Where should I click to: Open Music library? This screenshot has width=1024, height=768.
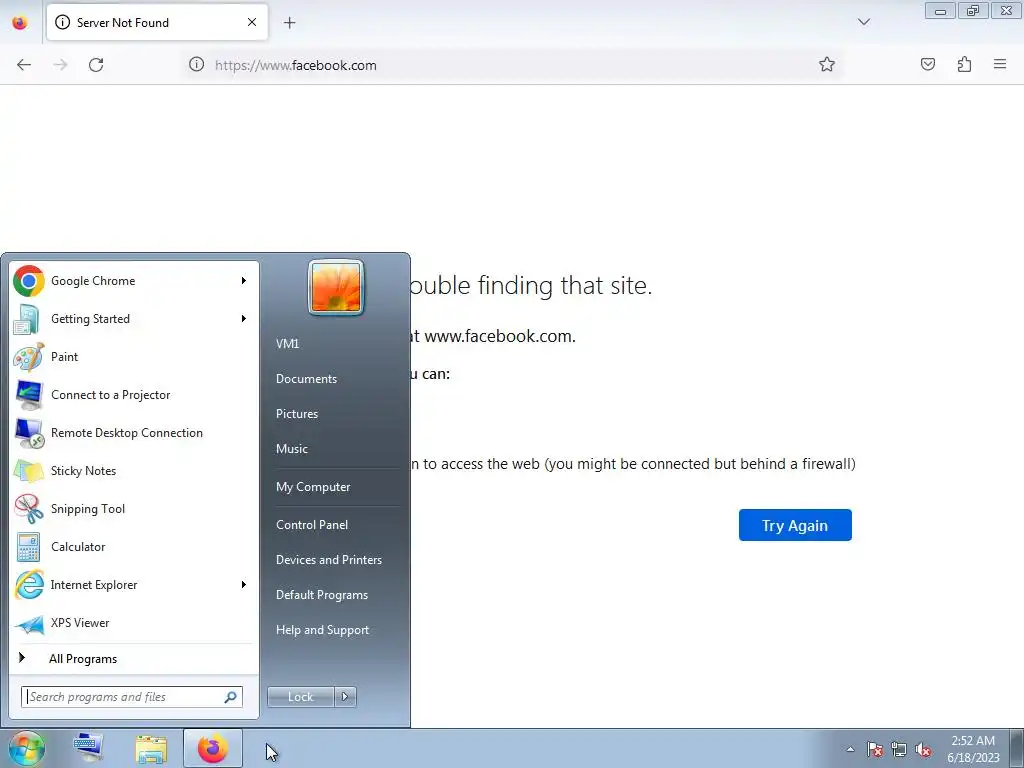pyautogui.click(x=334, y=449)
